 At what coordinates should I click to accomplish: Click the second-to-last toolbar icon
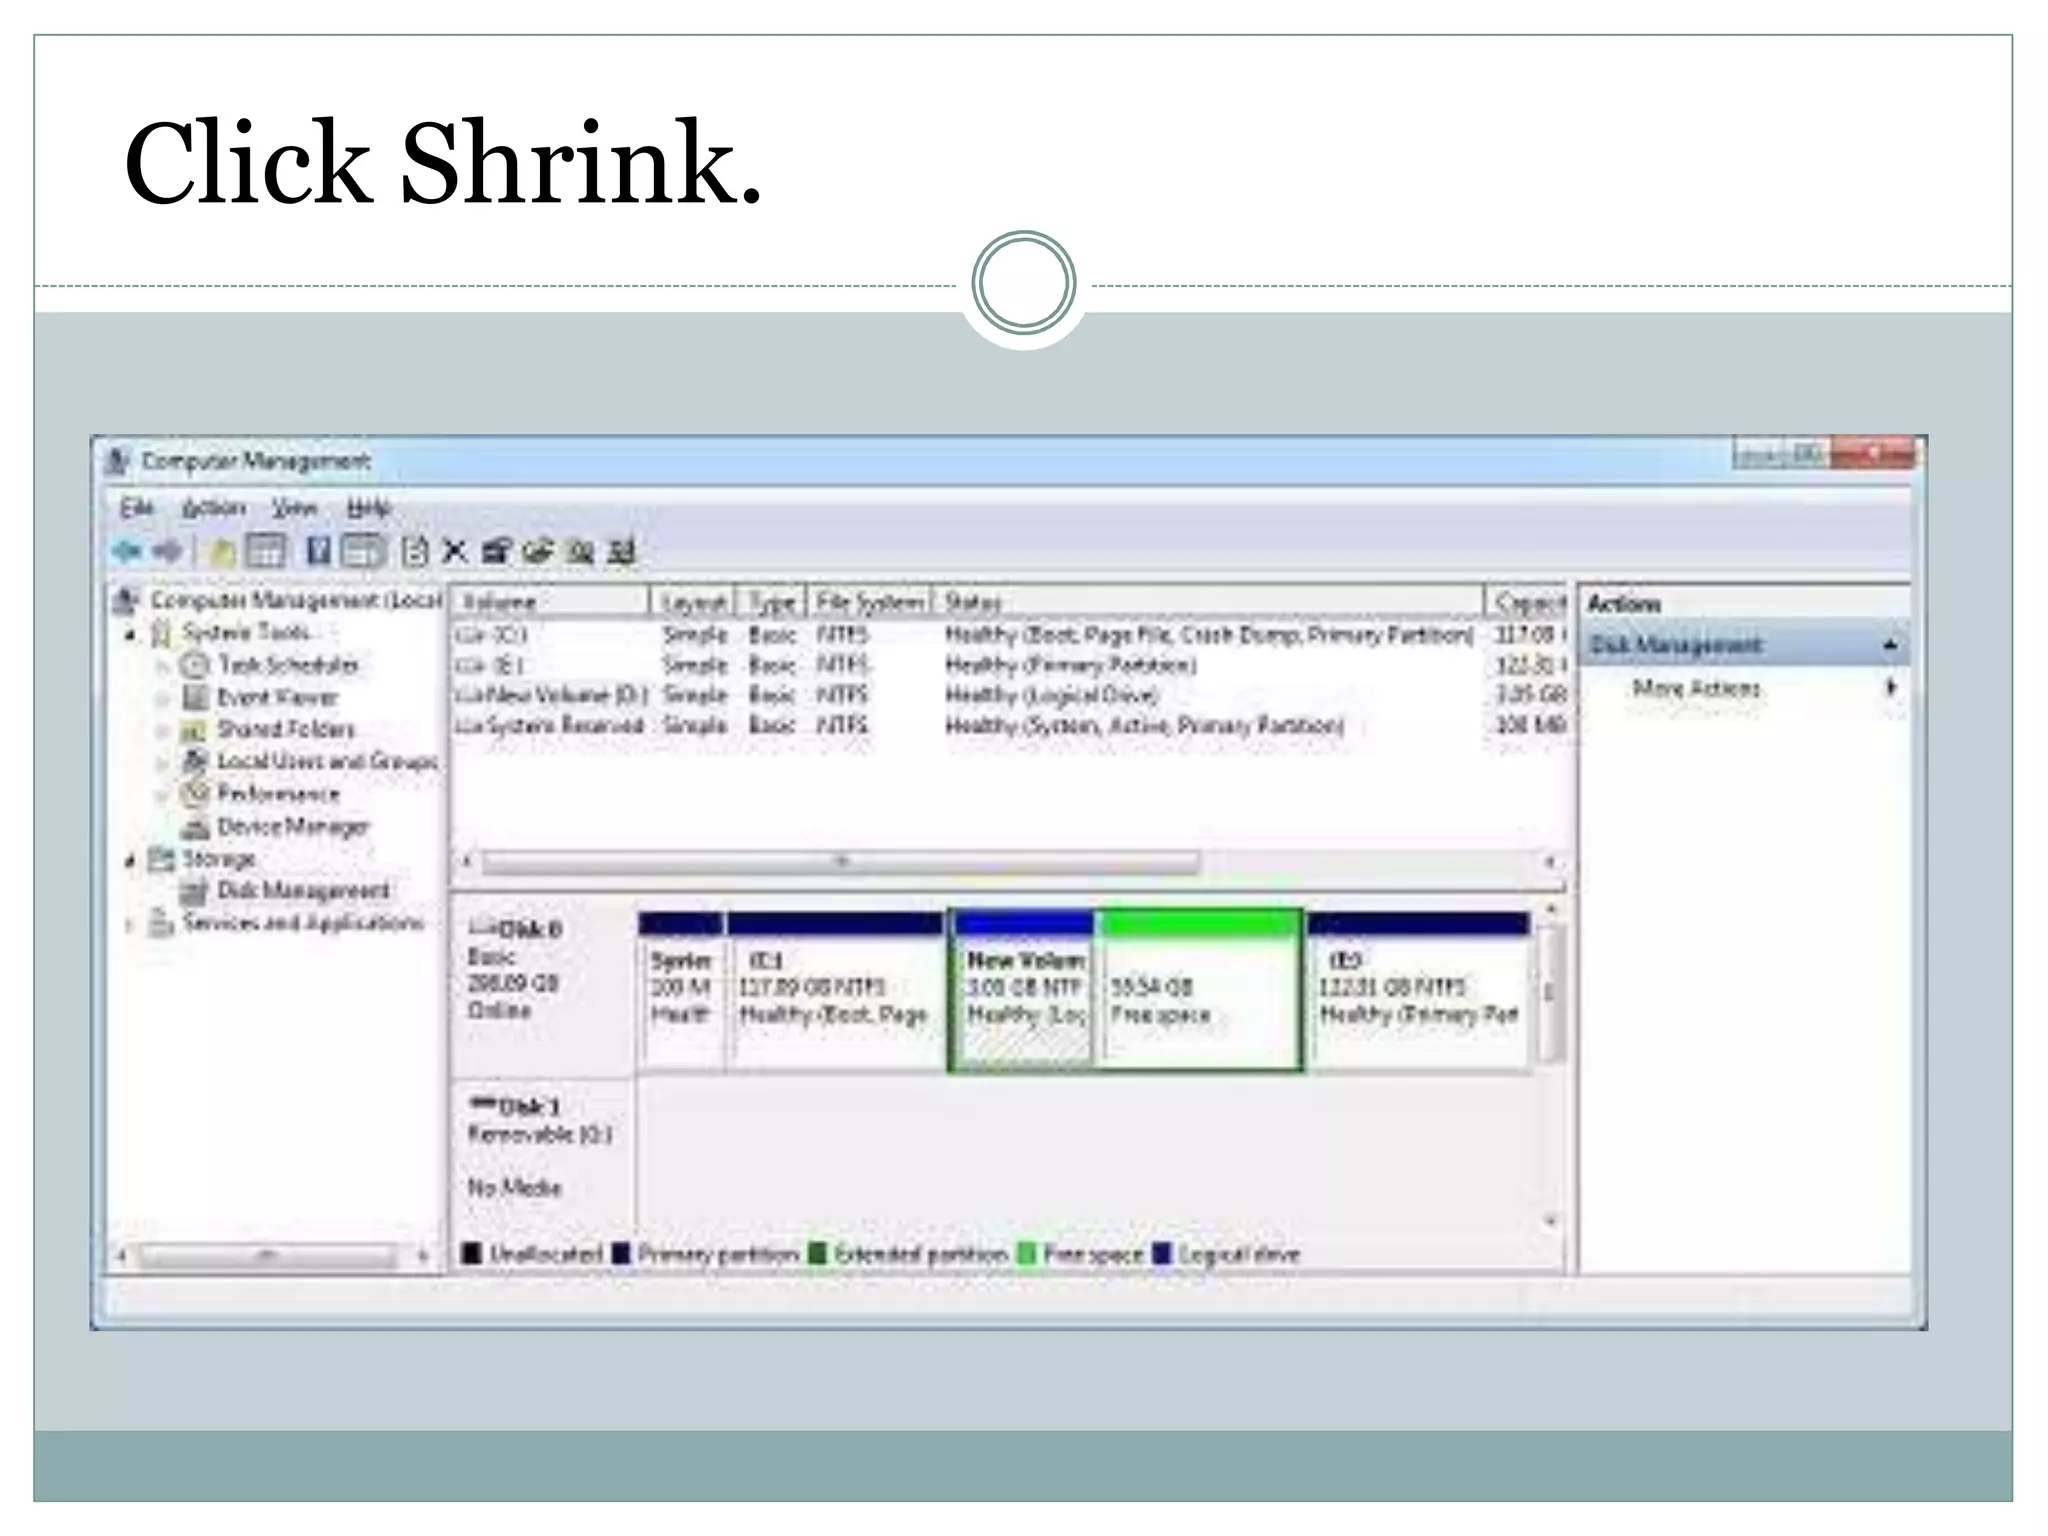pyautogui.click(x=581, y=551)
